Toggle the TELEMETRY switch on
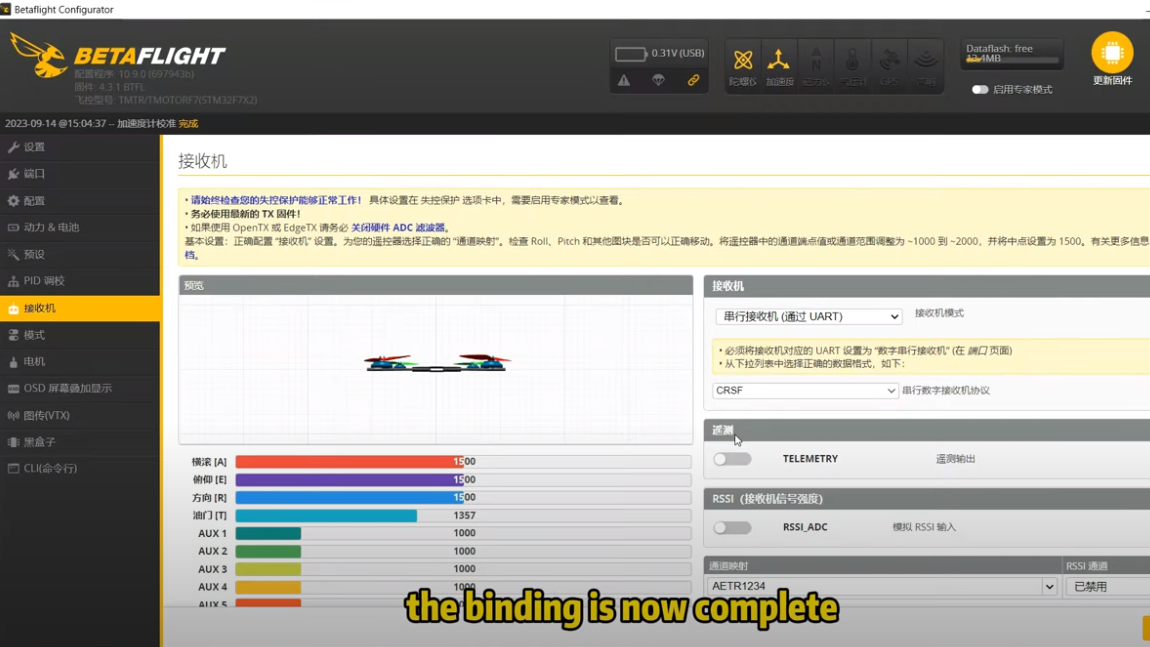1150x647 pixels. [x=732, y=459]
